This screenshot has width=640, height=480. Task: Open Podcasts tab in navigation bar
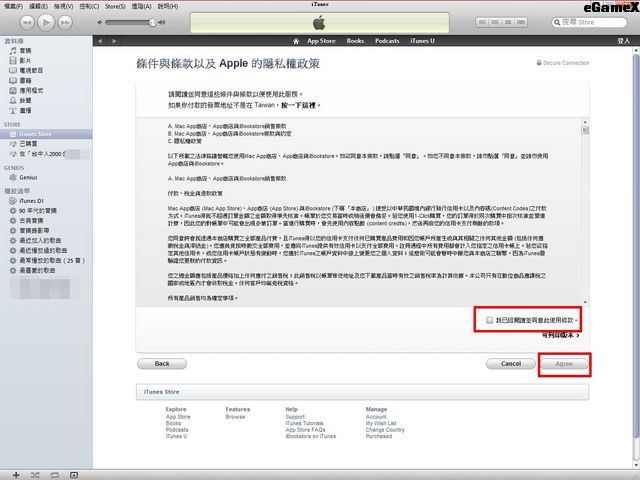[387, 41]
